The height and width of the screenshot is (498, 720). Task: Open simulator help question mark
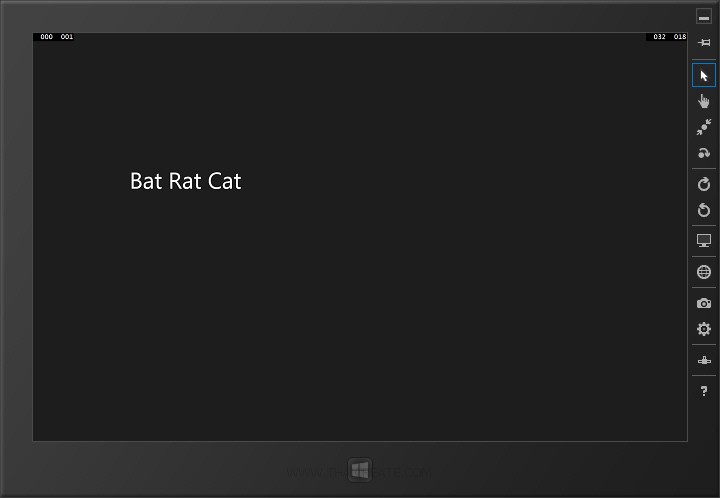coord(704,391)
